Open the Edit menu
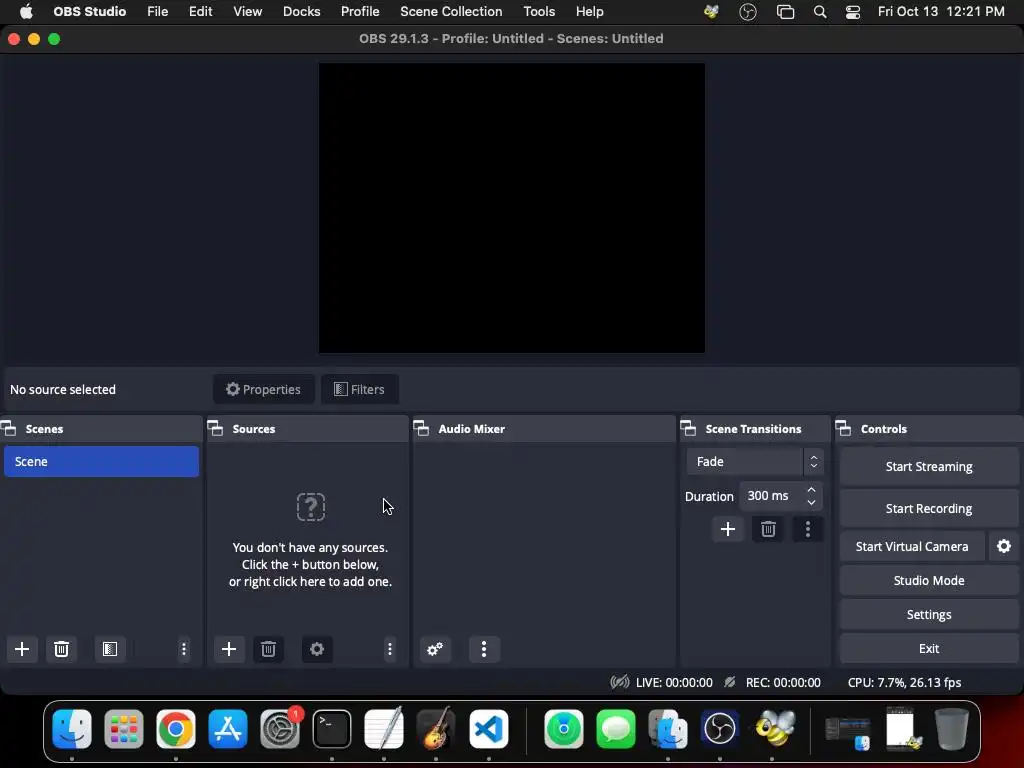The image size is (1024, 768). coord(200,12)
